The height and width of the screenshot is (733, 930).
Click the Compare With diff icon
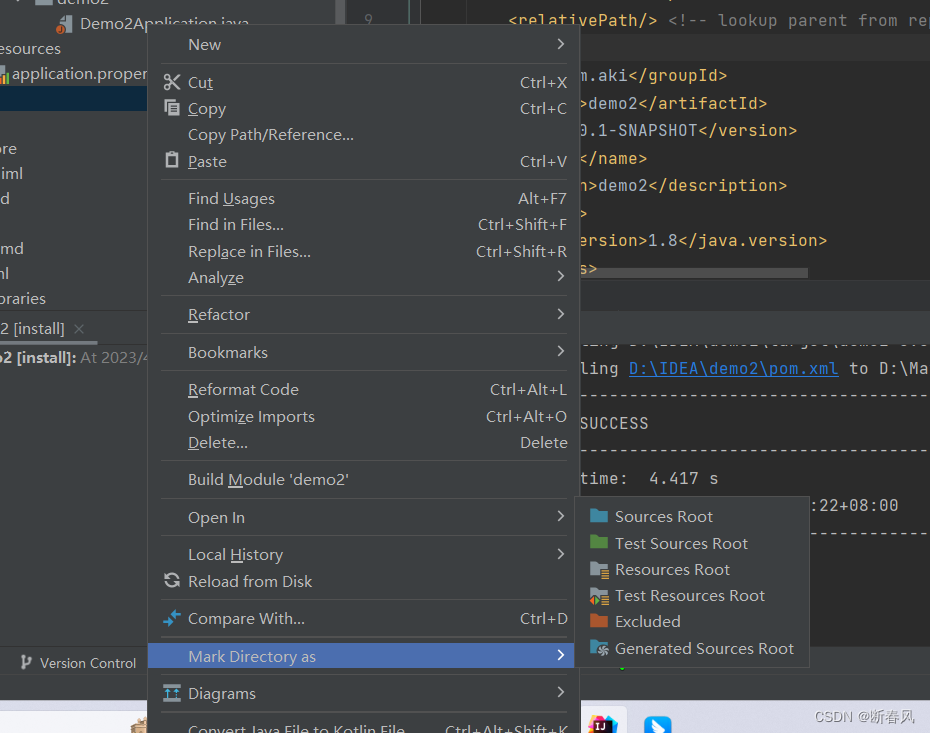click(174, 618)
